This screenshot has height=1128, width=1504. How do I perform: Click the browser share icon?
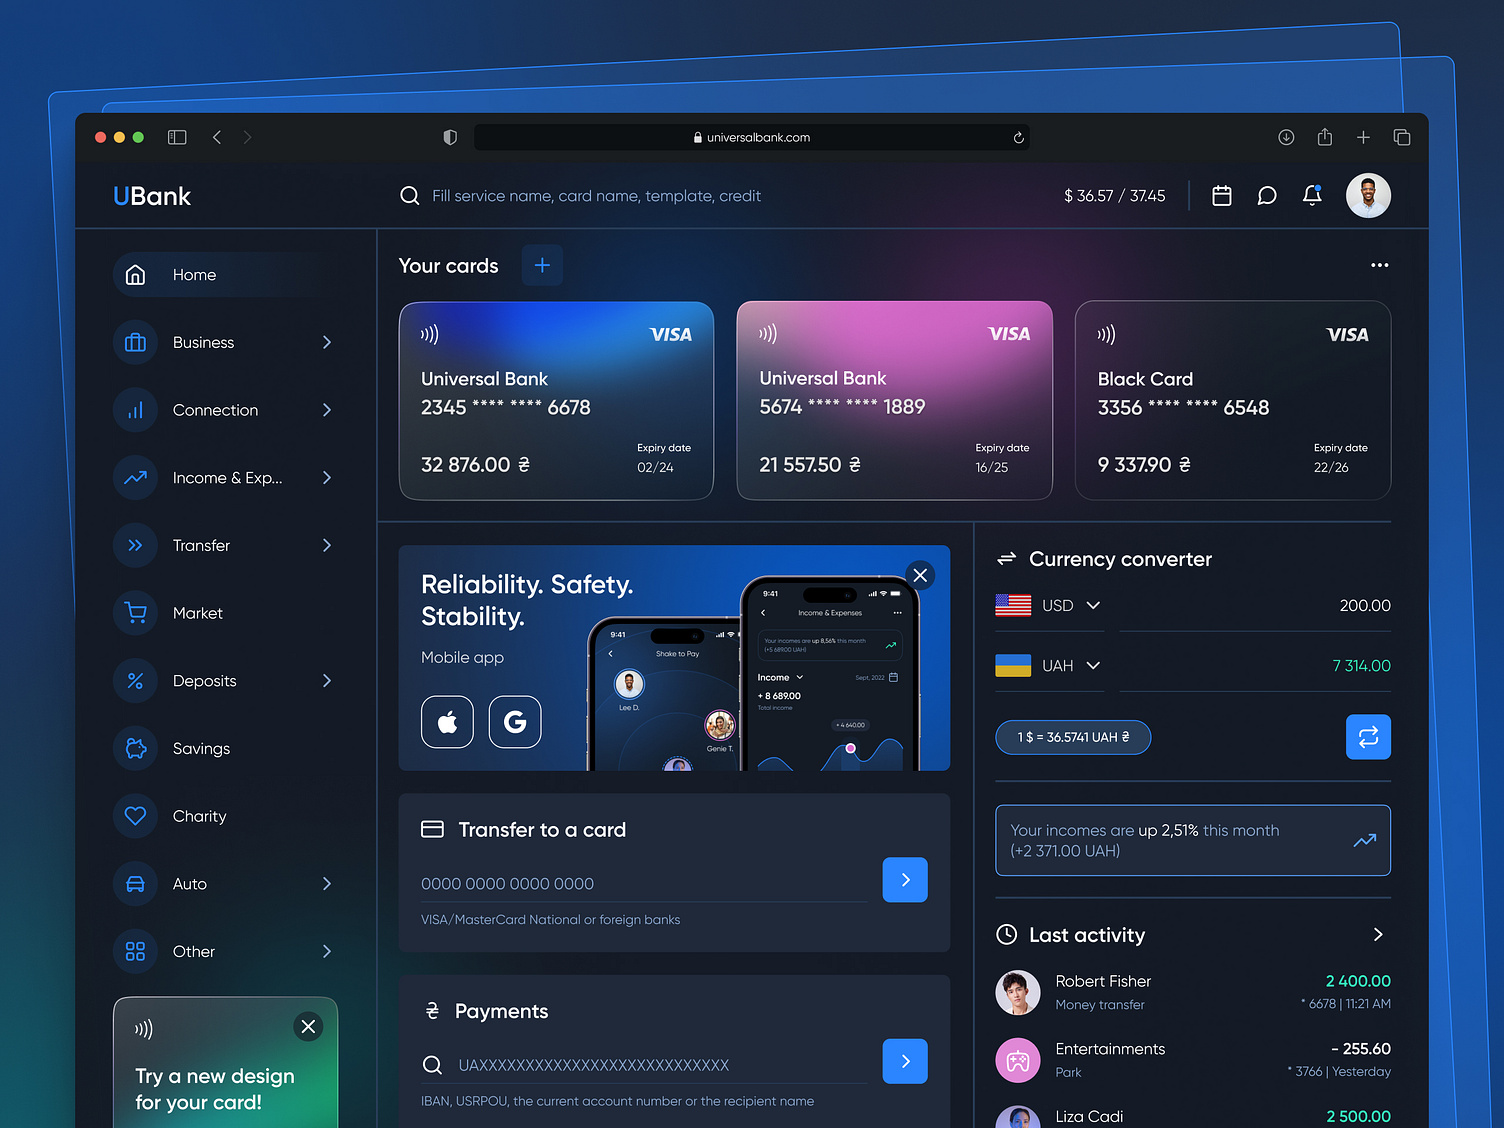(1325, 137)
